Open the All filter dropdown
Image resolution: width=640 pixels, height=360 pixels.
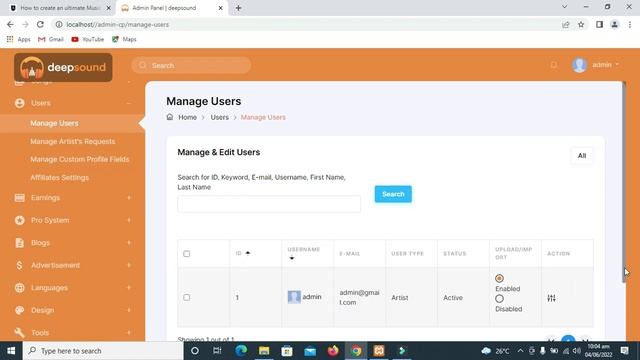click(x=582, y=156)
